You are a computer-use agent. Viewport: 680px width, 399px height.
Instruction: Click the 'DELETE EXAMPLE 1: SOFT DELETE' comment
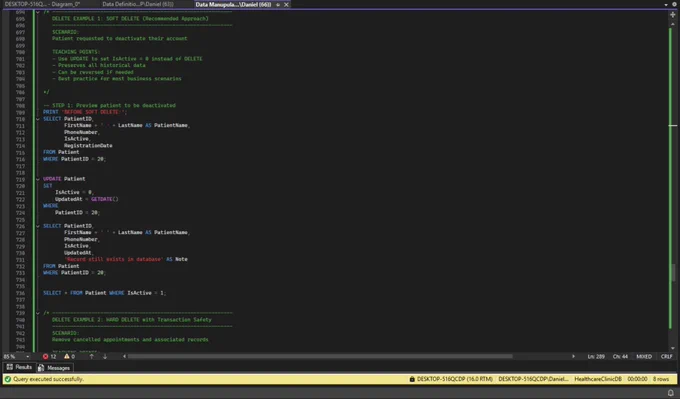130,19
